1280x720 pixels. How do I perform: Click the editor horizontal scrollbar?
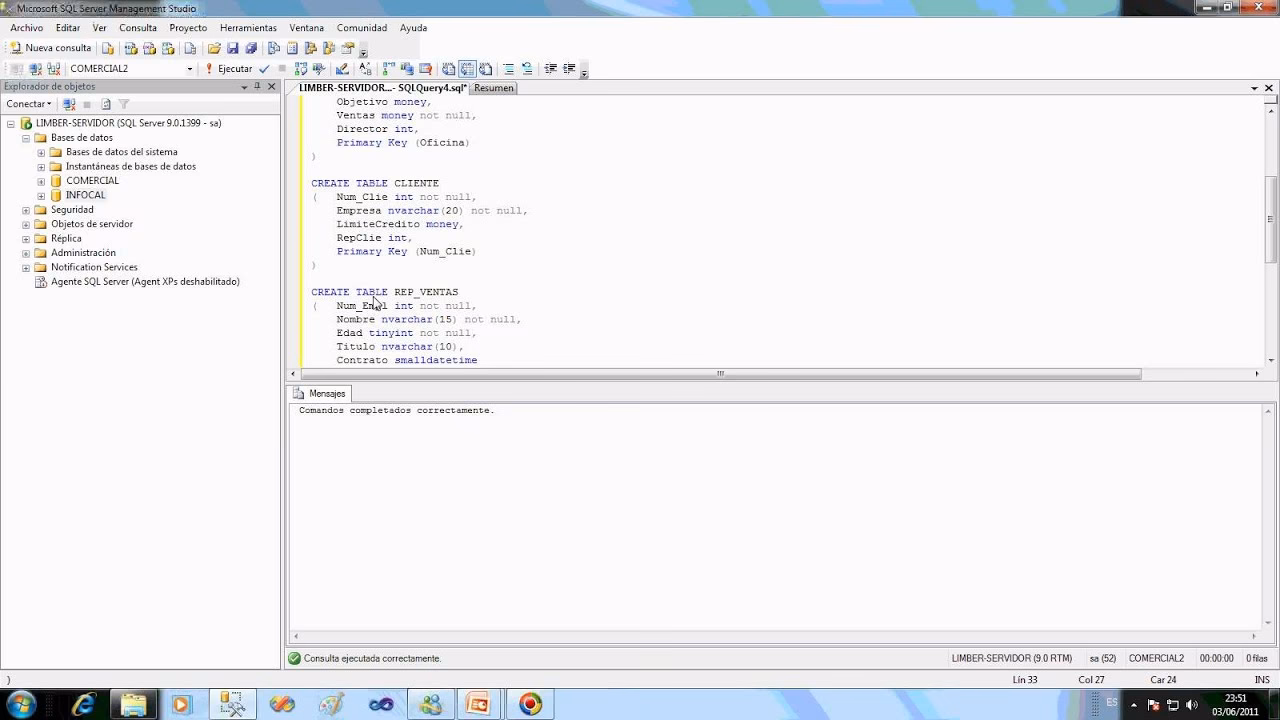718,374
